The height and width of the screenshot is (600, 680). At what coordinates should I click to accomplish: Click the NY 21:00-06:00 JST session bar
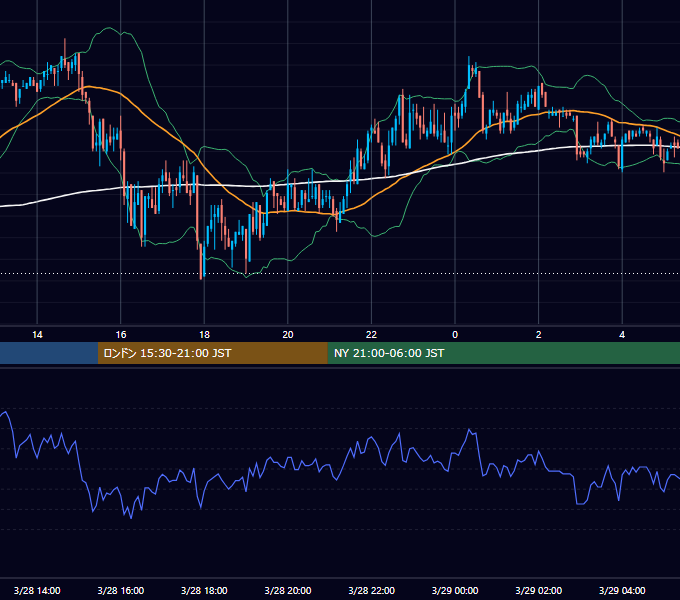coord(503,353)
